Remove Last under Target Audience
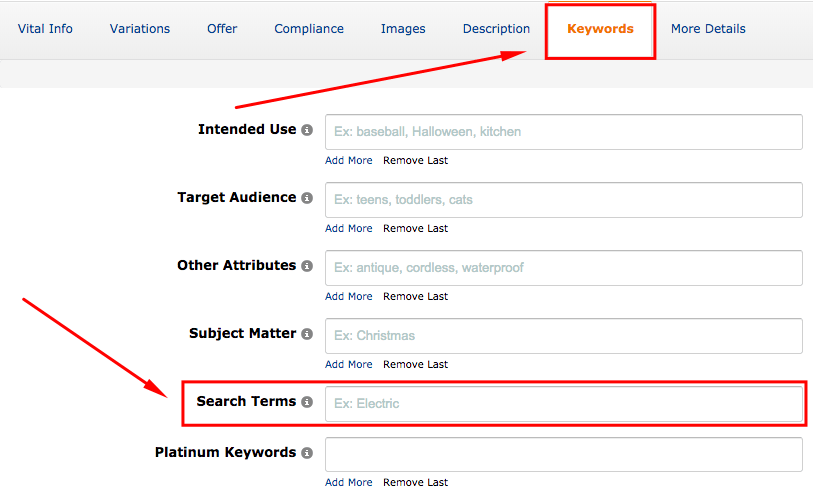 pyautogui.click(x=415, y=229)
